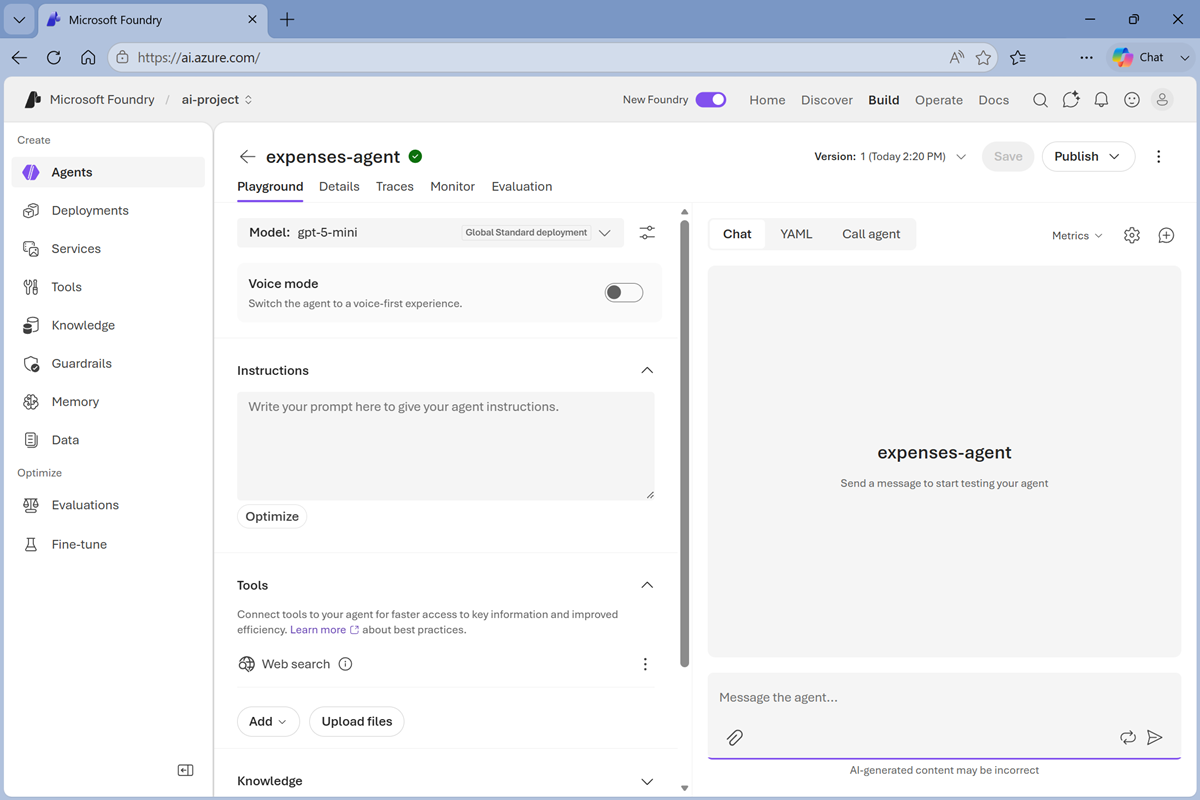Switch to the YAML tab
This screenshot has height=800, width=1200.
[x=796, y=234]
